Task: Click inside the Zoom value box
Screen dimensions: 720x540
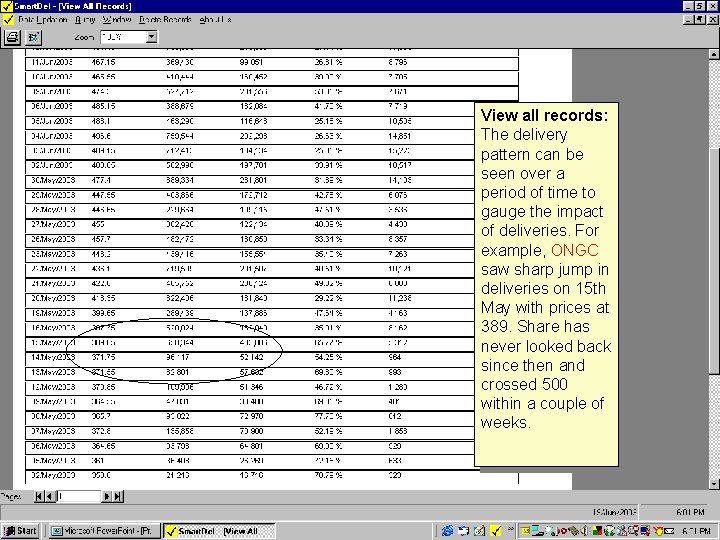Action: 123,37
